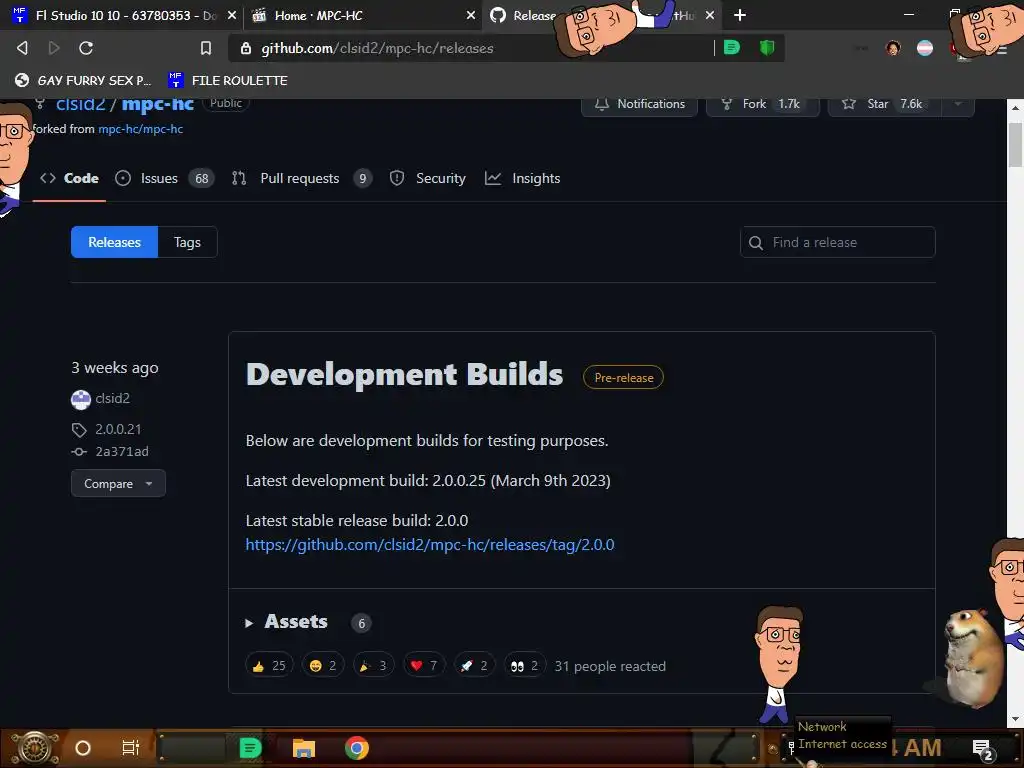1024x768 pixels.
Task: Open a new browser tab with plus icon
Action: 740,15
